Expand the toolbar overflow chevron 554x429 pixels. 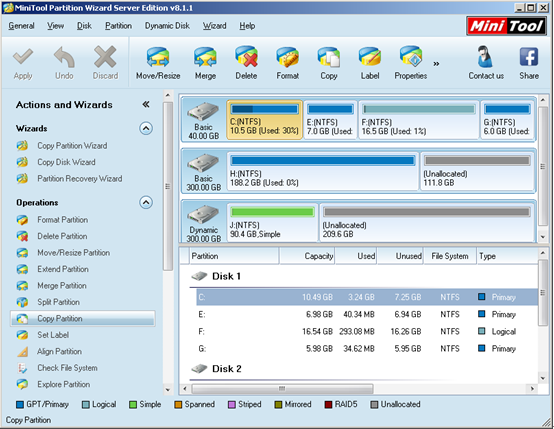436,64
